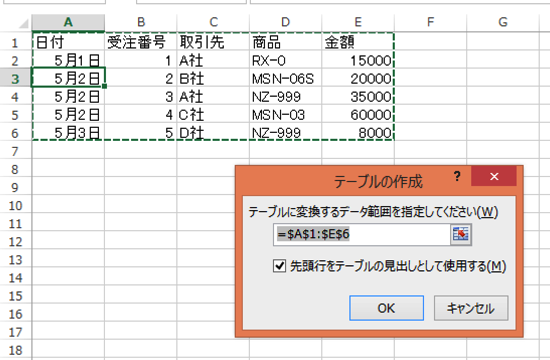Select row 1 header
This screenshot has width=550, height=360.
point(15,42)
